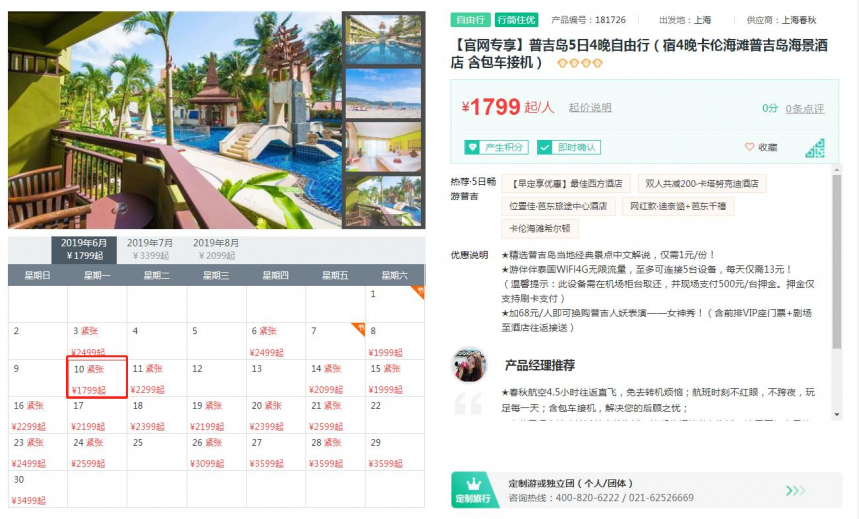This screenshot has width=859, height=519.
Task: Click the description scrollbar down arrow
Action: (x=836, y=414)
